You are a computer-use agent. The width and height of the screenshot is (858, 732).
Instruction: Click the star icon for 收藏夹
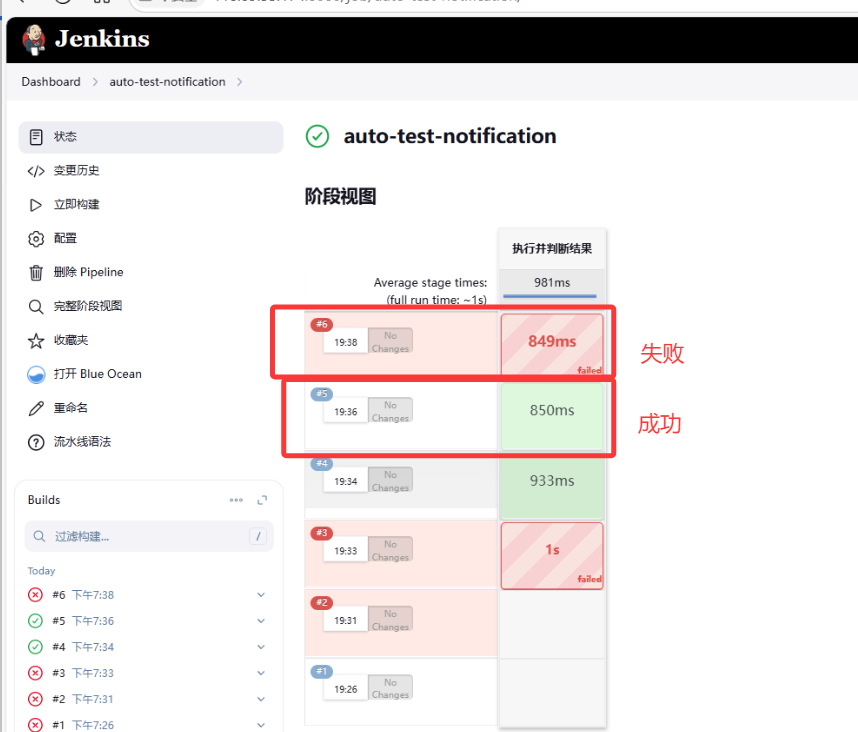click(36, 340)
